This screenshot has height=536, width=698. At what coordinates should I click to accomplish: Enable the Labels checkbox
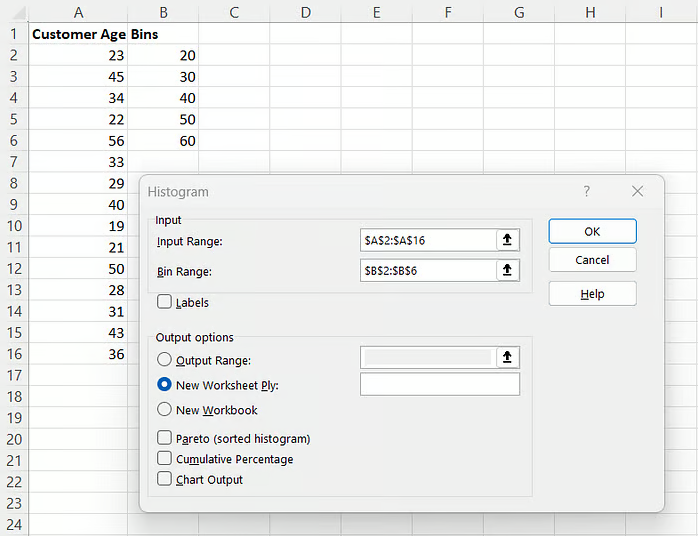(165, 302)
